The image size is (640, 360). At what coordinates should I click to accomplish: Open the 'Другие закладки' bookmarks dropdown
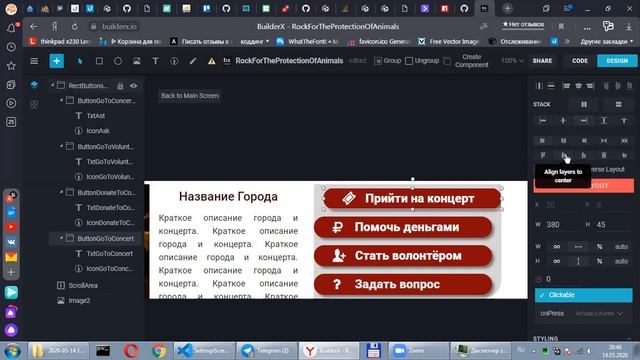(x=607, y=41)
